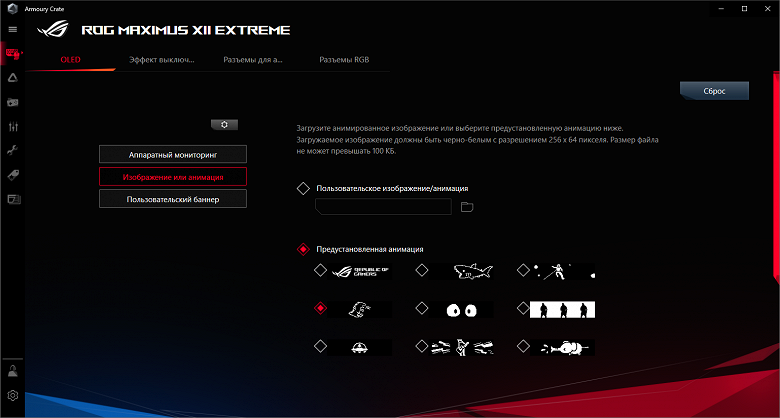This screenshot has height=418, width=780.
Task: Open the hamburger menu in the sidebar
Action: click(13, 30)
